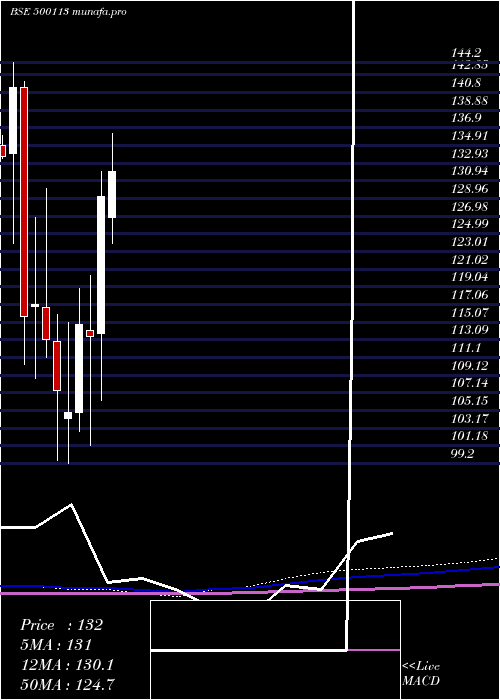Viewport: 500px width, 700px height.
Task: Select the last white candlestick on the right
Action: click(x=112, y=194)
